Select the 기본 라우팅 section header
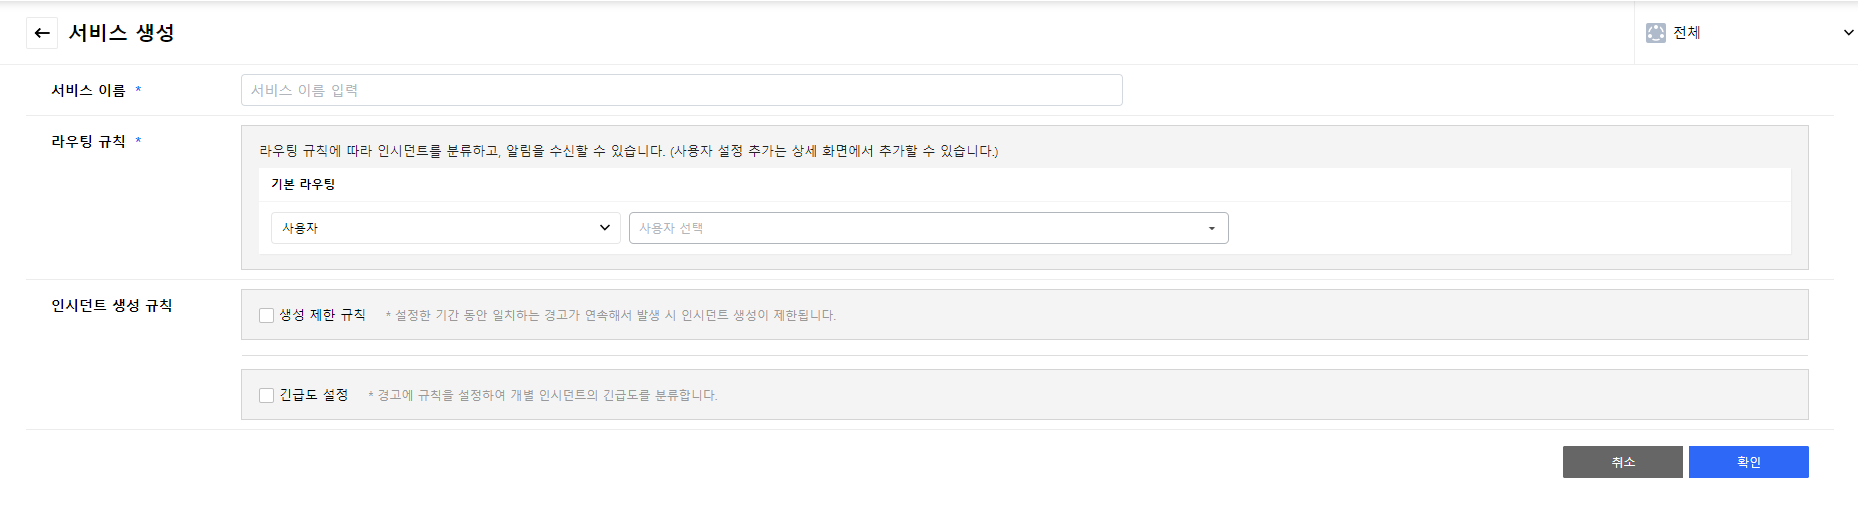 pos(303,184)
